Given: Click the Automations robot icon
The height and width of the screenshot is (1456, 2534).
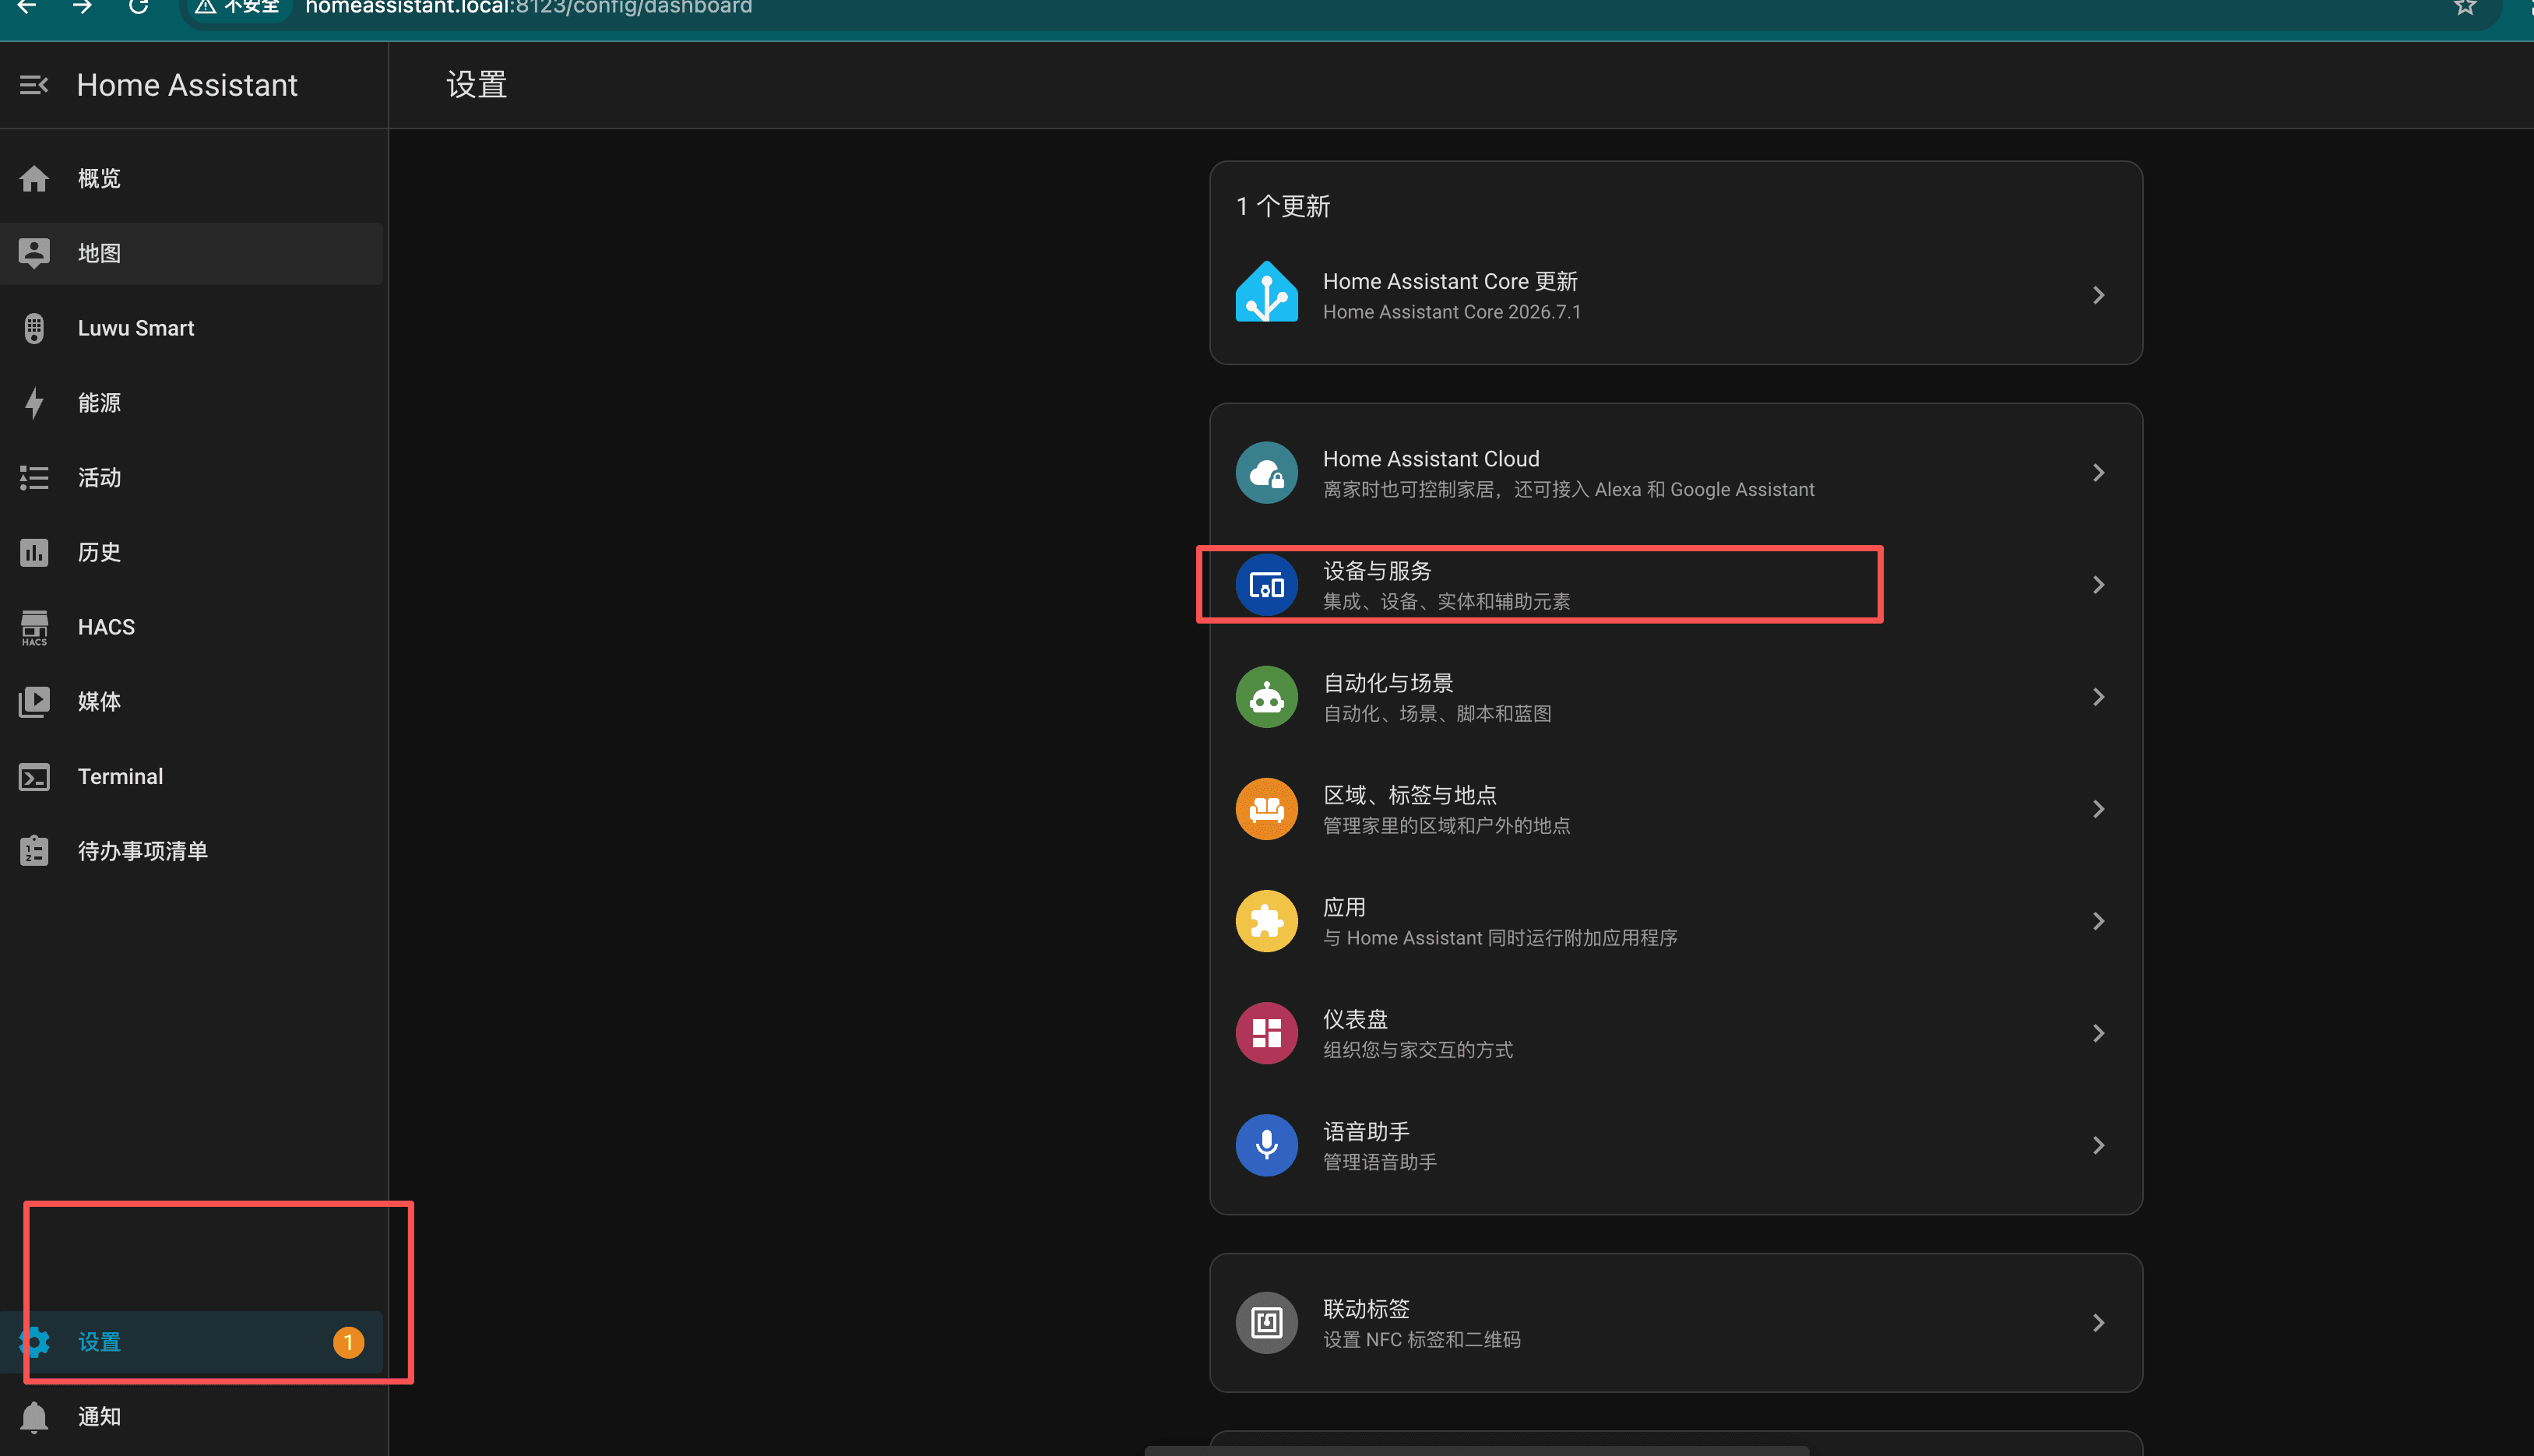Looking at the screenshot, I should tap(1266, 697).
